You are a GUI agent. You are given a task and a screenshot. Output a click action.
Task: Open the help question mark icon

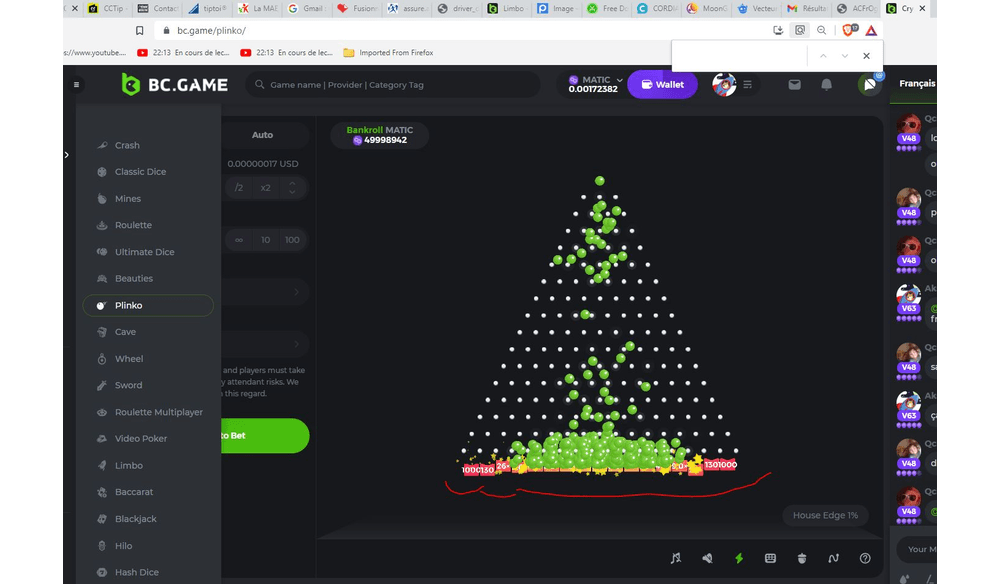click(865, 558)
